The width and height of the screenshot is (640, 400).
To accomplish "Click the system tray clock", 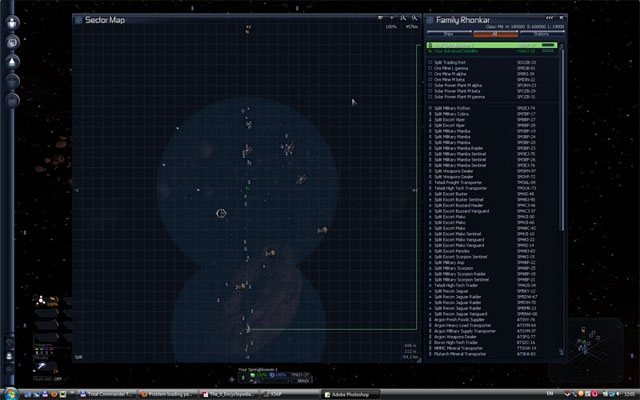I will pos(629,394).
